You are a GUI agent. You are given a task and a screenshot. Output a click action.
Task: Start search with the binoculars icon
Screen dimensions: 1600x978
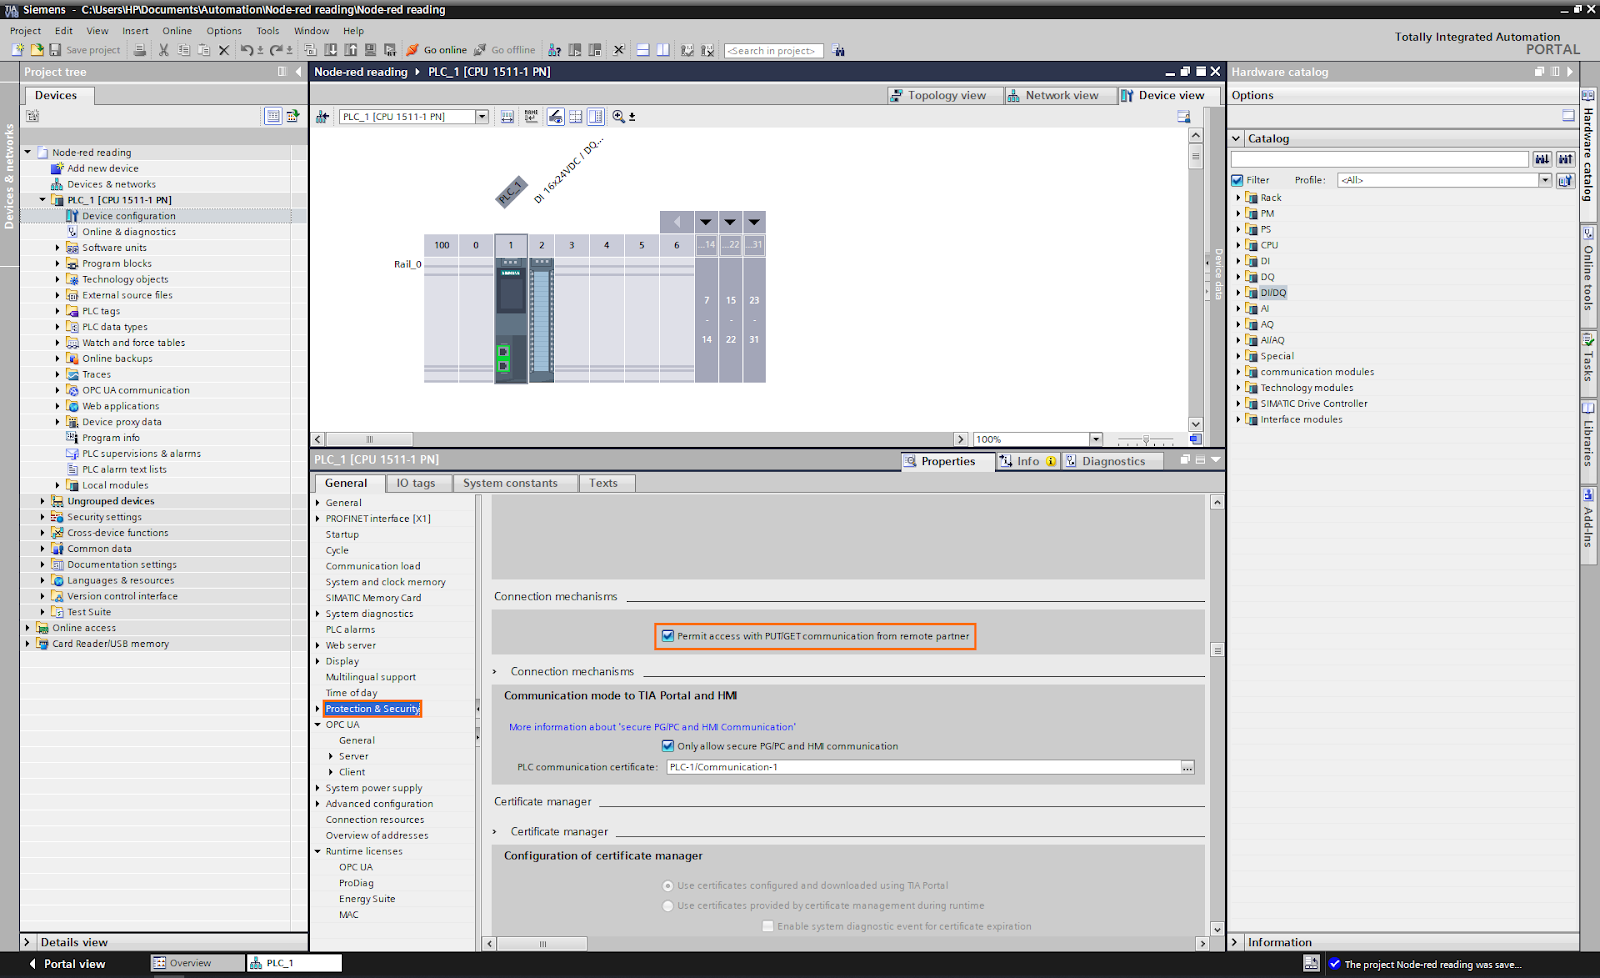(x=838, y=51)
